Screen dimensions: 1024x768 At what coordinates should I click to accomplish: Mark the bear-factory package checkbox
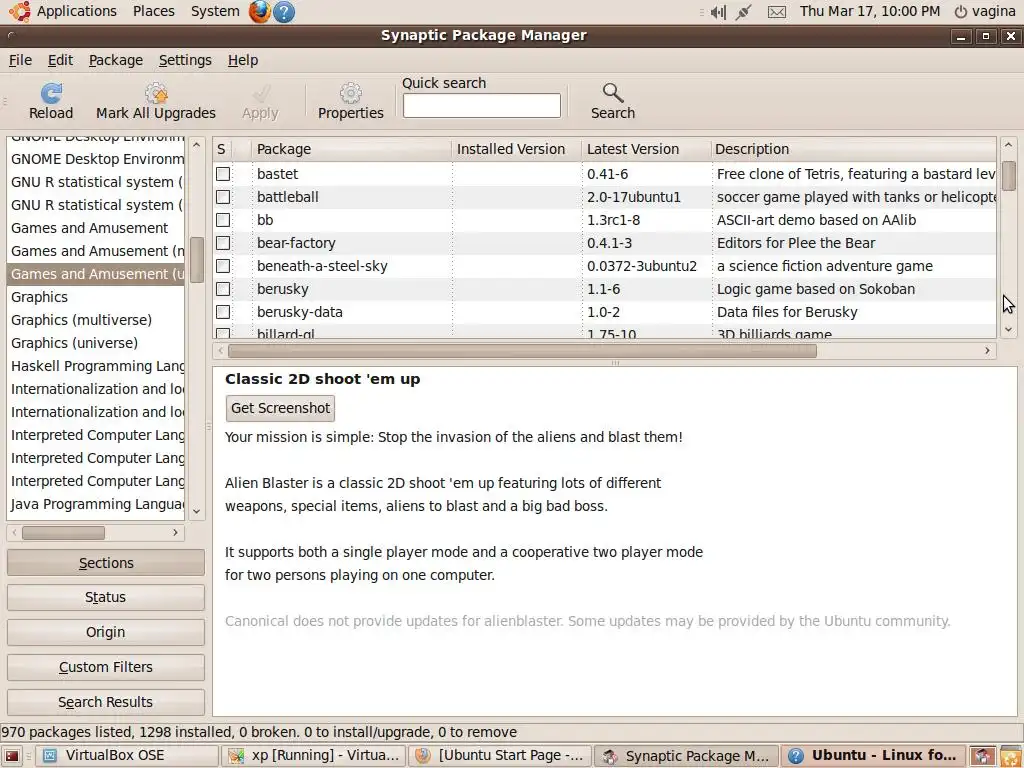223,243
